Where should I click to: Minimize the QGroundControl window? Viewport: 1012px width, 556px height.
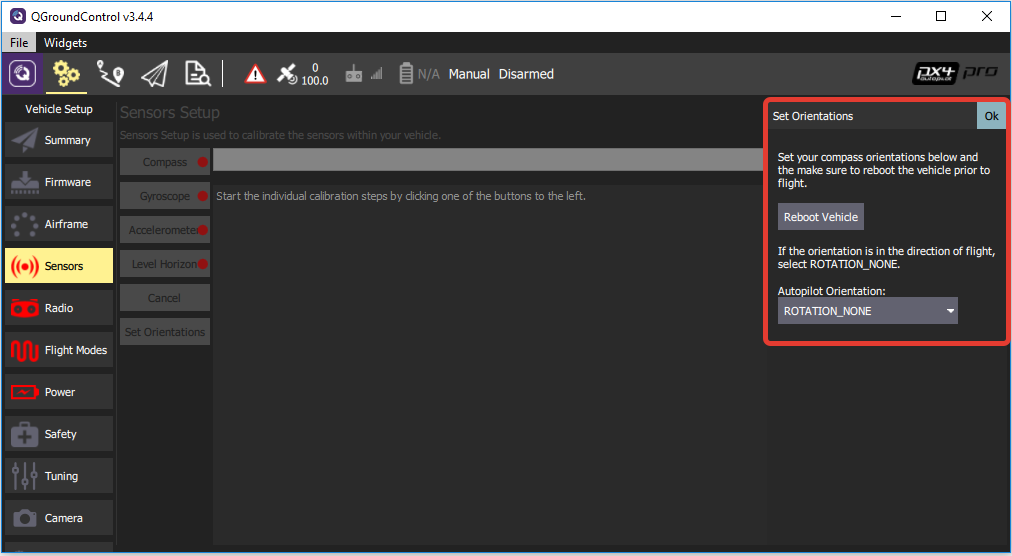tap(896, 16)
